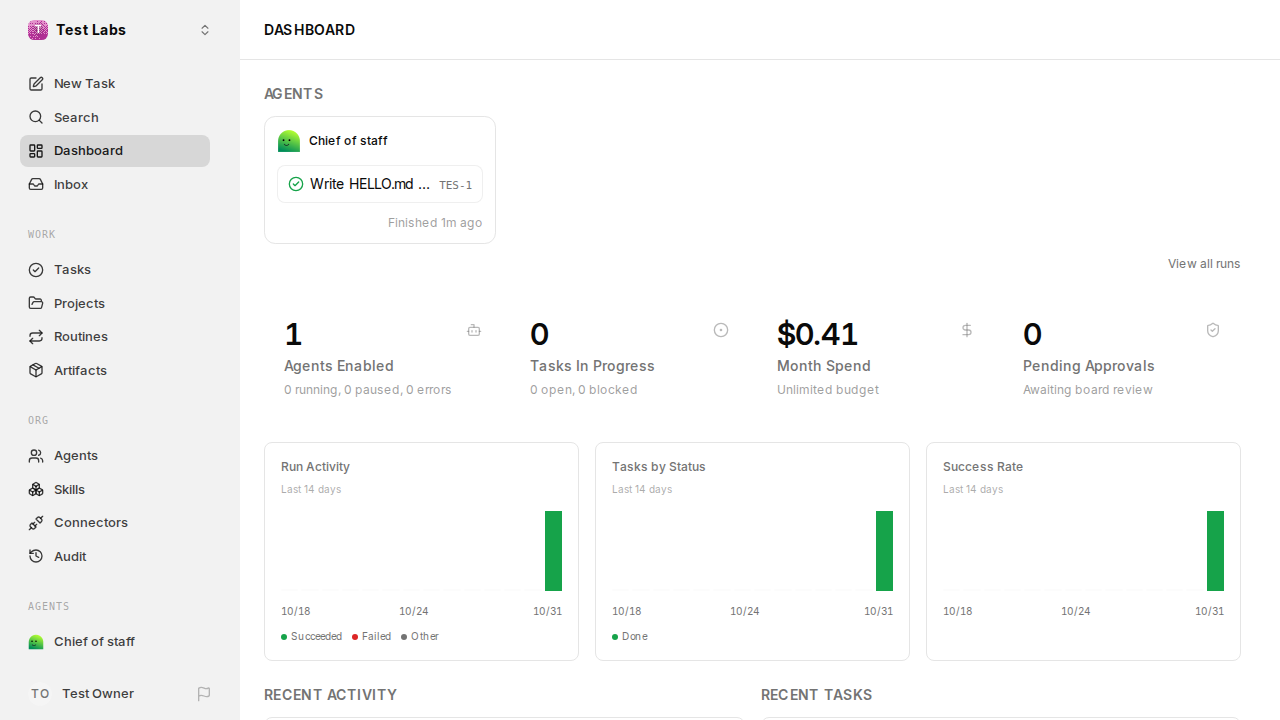Image resolution: width=1280 pixels, height=720 pixels.
Task: Click the flag icon beside Test Owner
Action: click(x=204, y=694)
